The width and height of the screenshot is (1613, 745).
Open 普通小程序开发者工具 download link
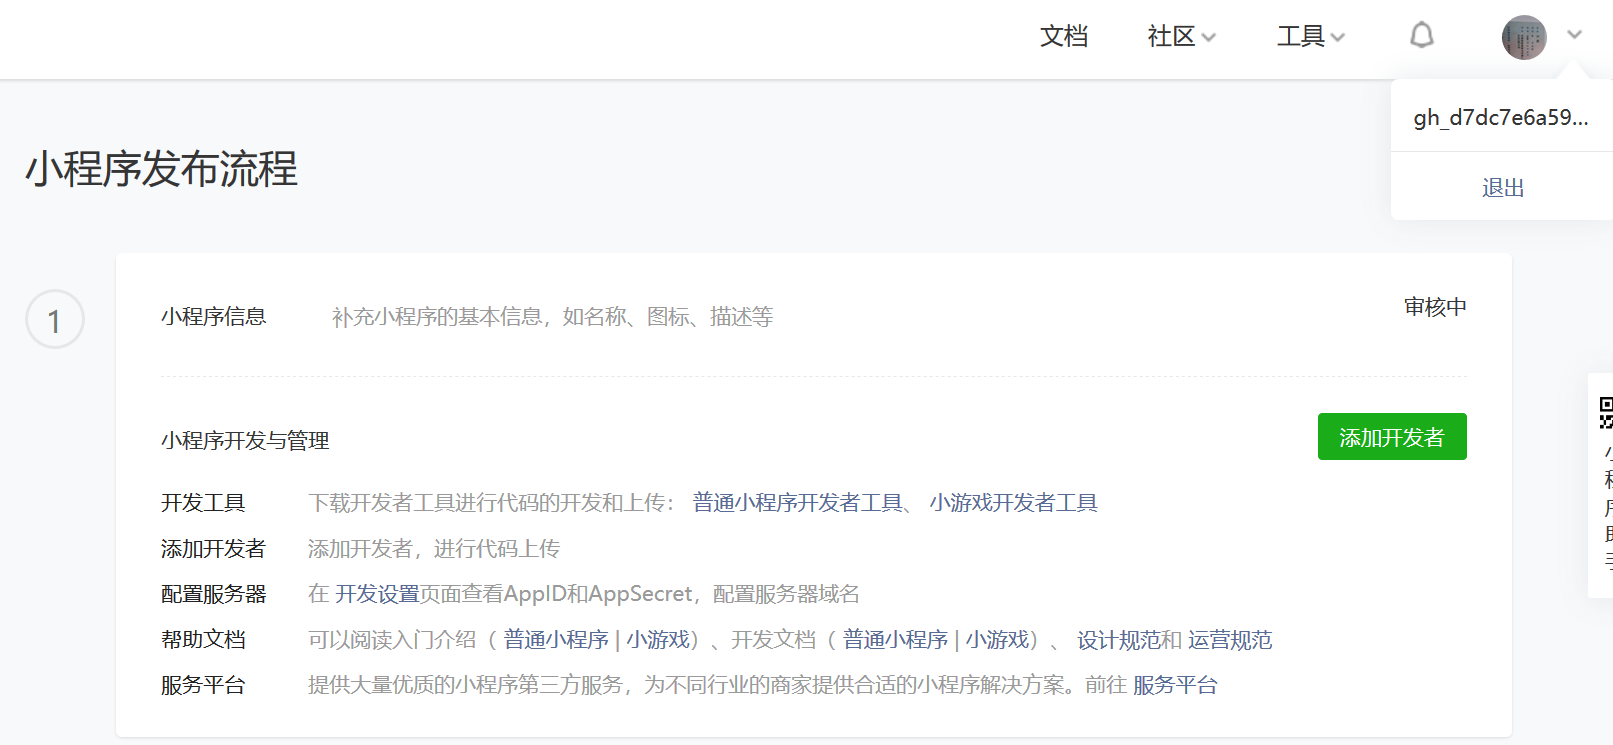coord(797,503)
